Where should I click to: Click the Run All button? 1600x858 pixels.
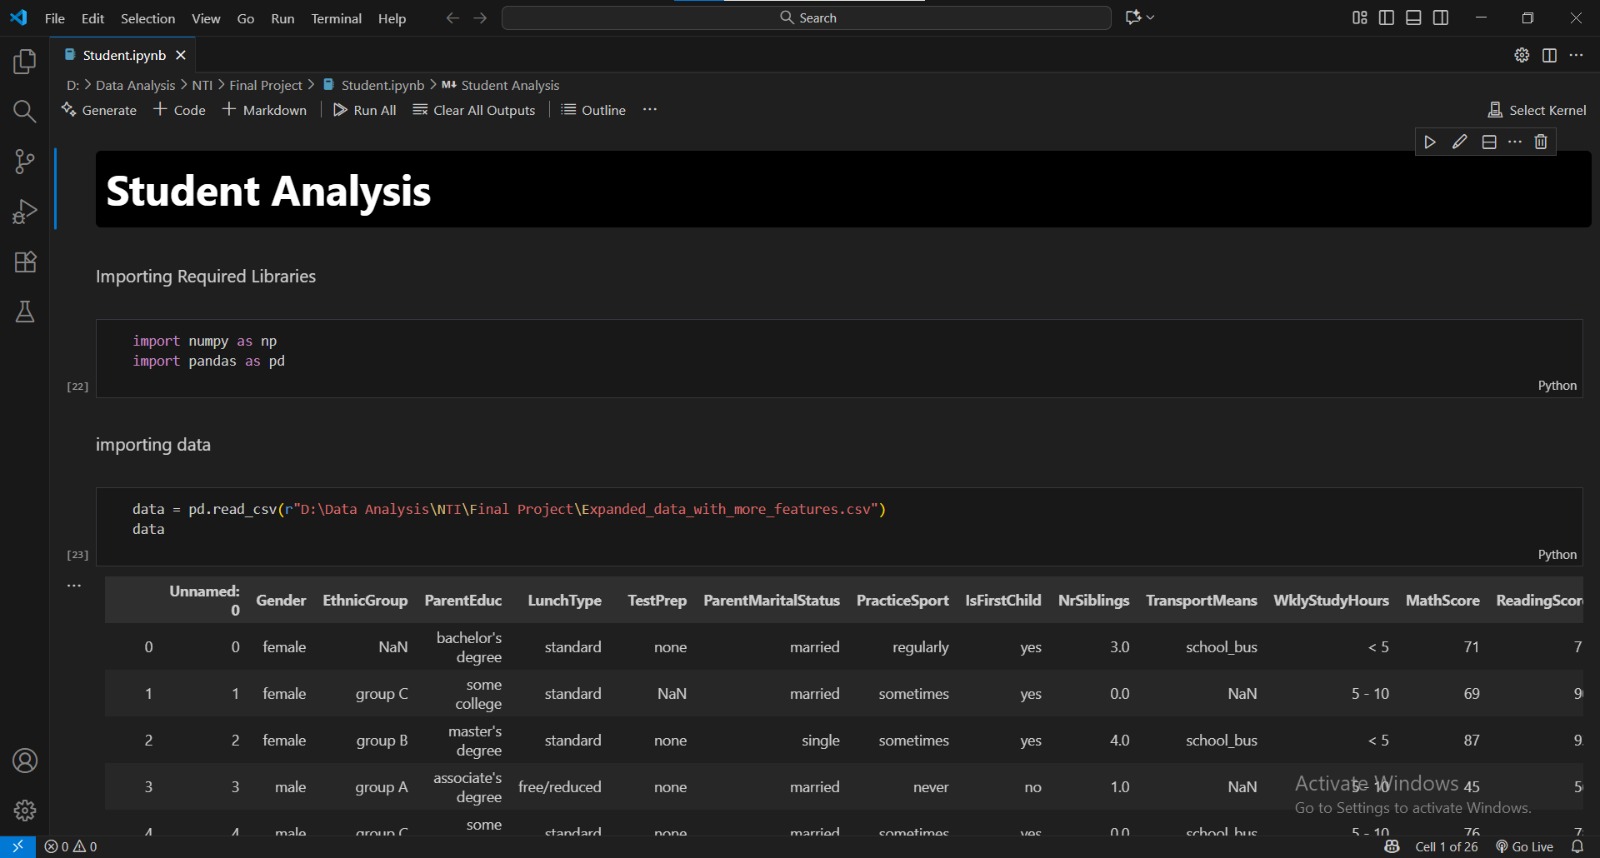coord(365,110)
